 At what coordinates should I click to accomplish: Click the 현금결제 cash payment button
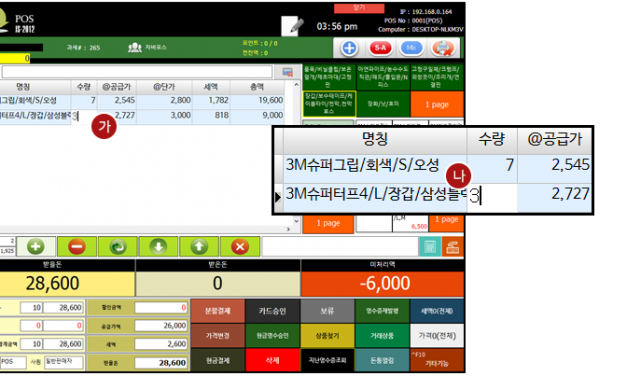pyautogui.click(x=218, y=360)
